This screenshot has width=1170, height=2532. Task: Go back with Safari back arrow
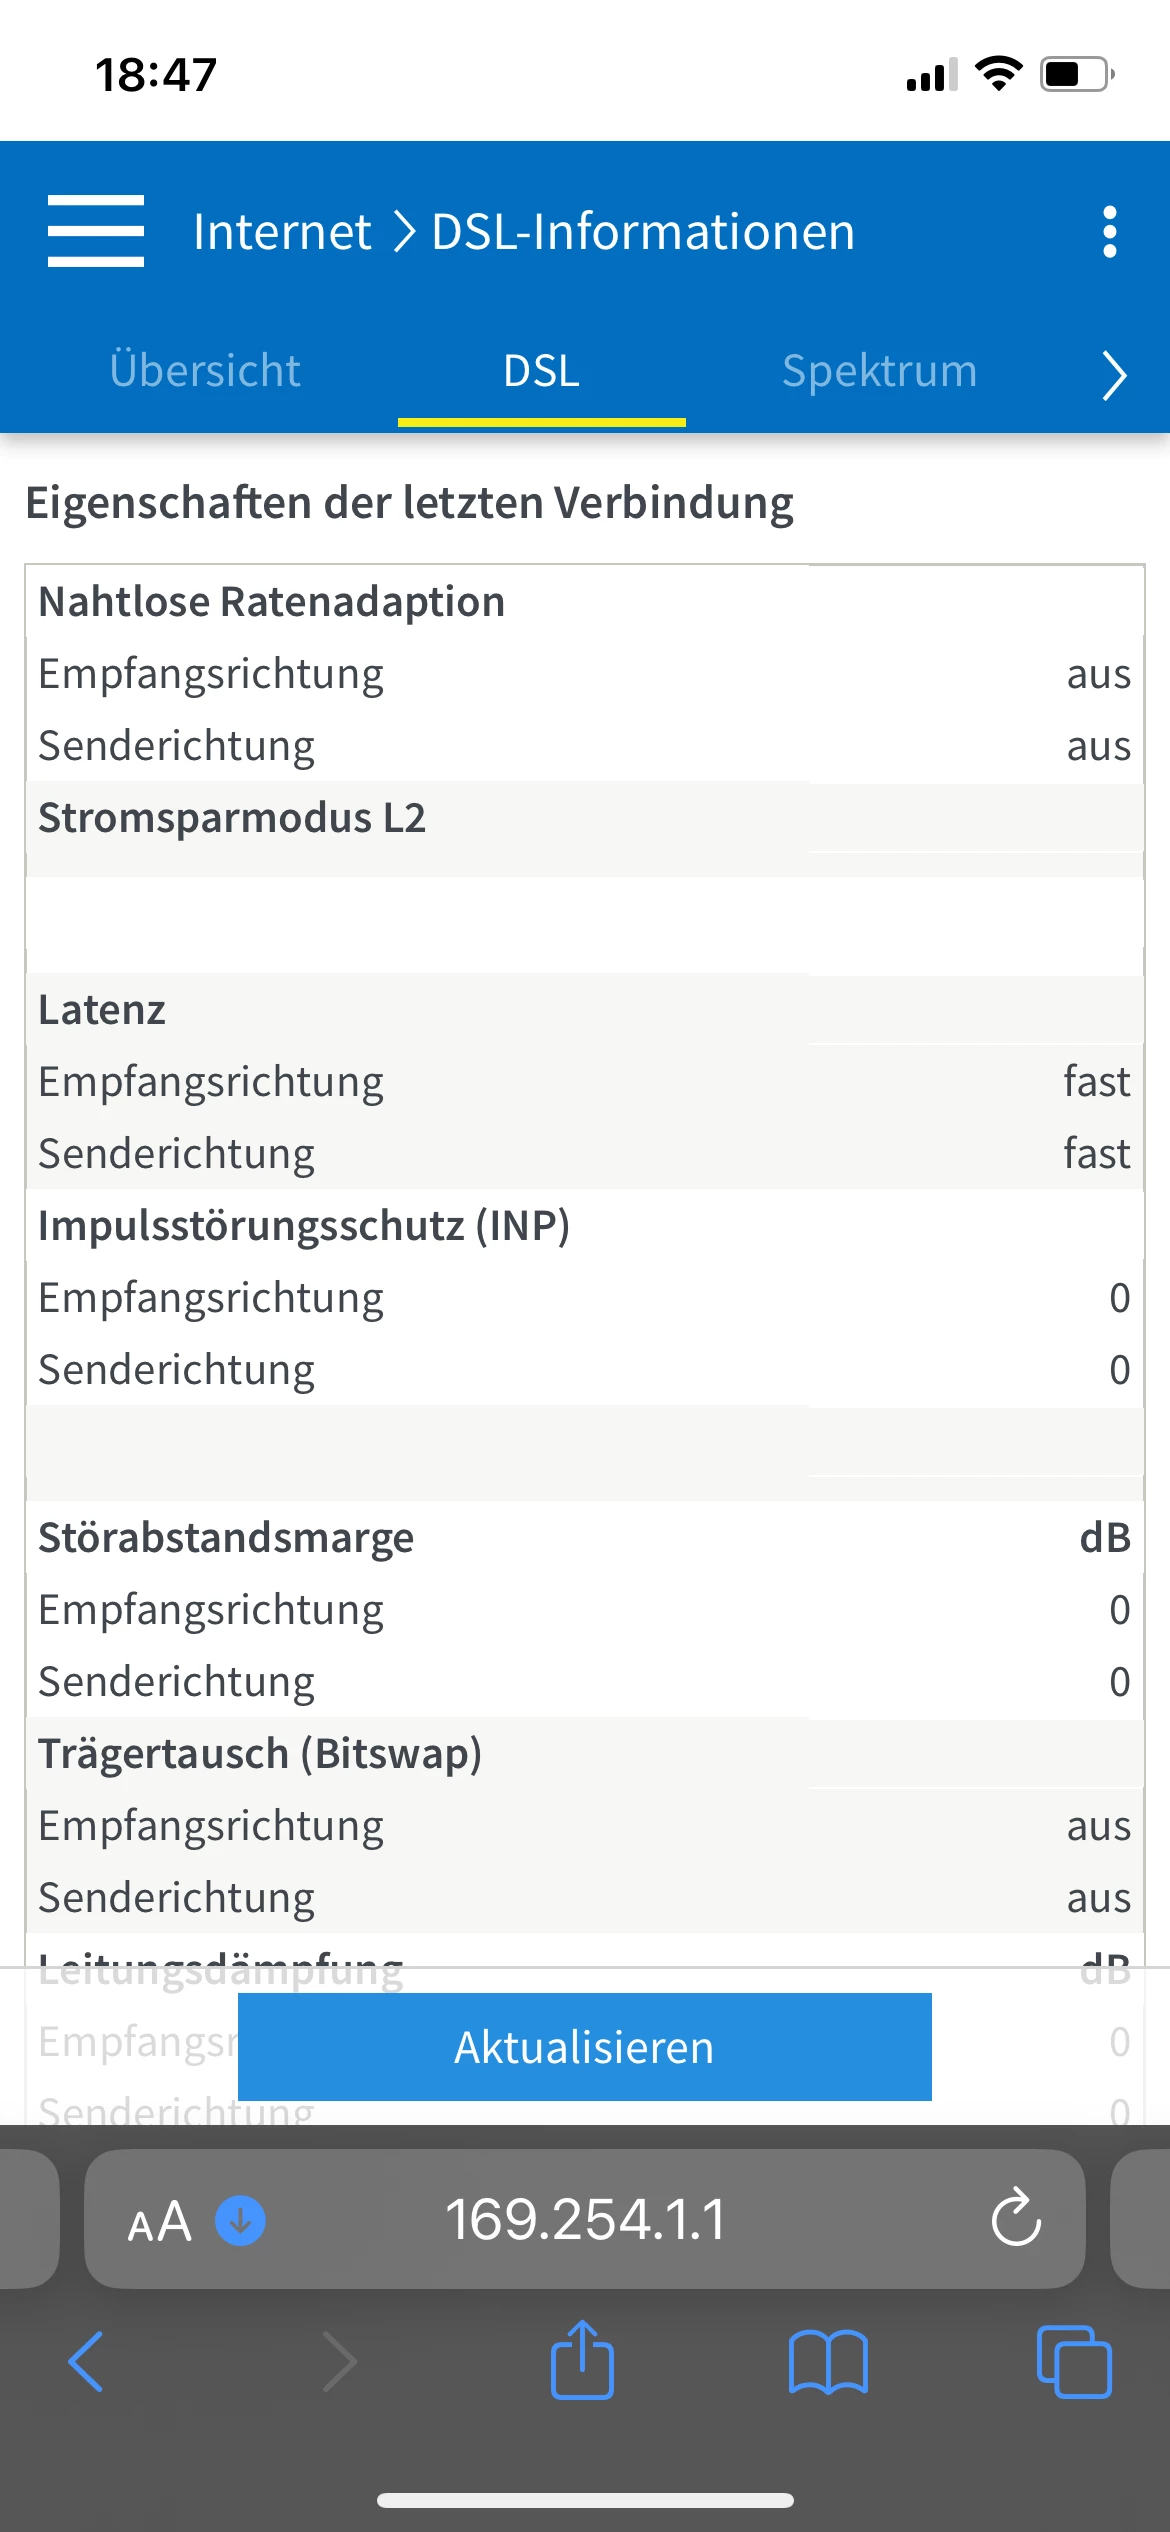tap(86, 2362)
